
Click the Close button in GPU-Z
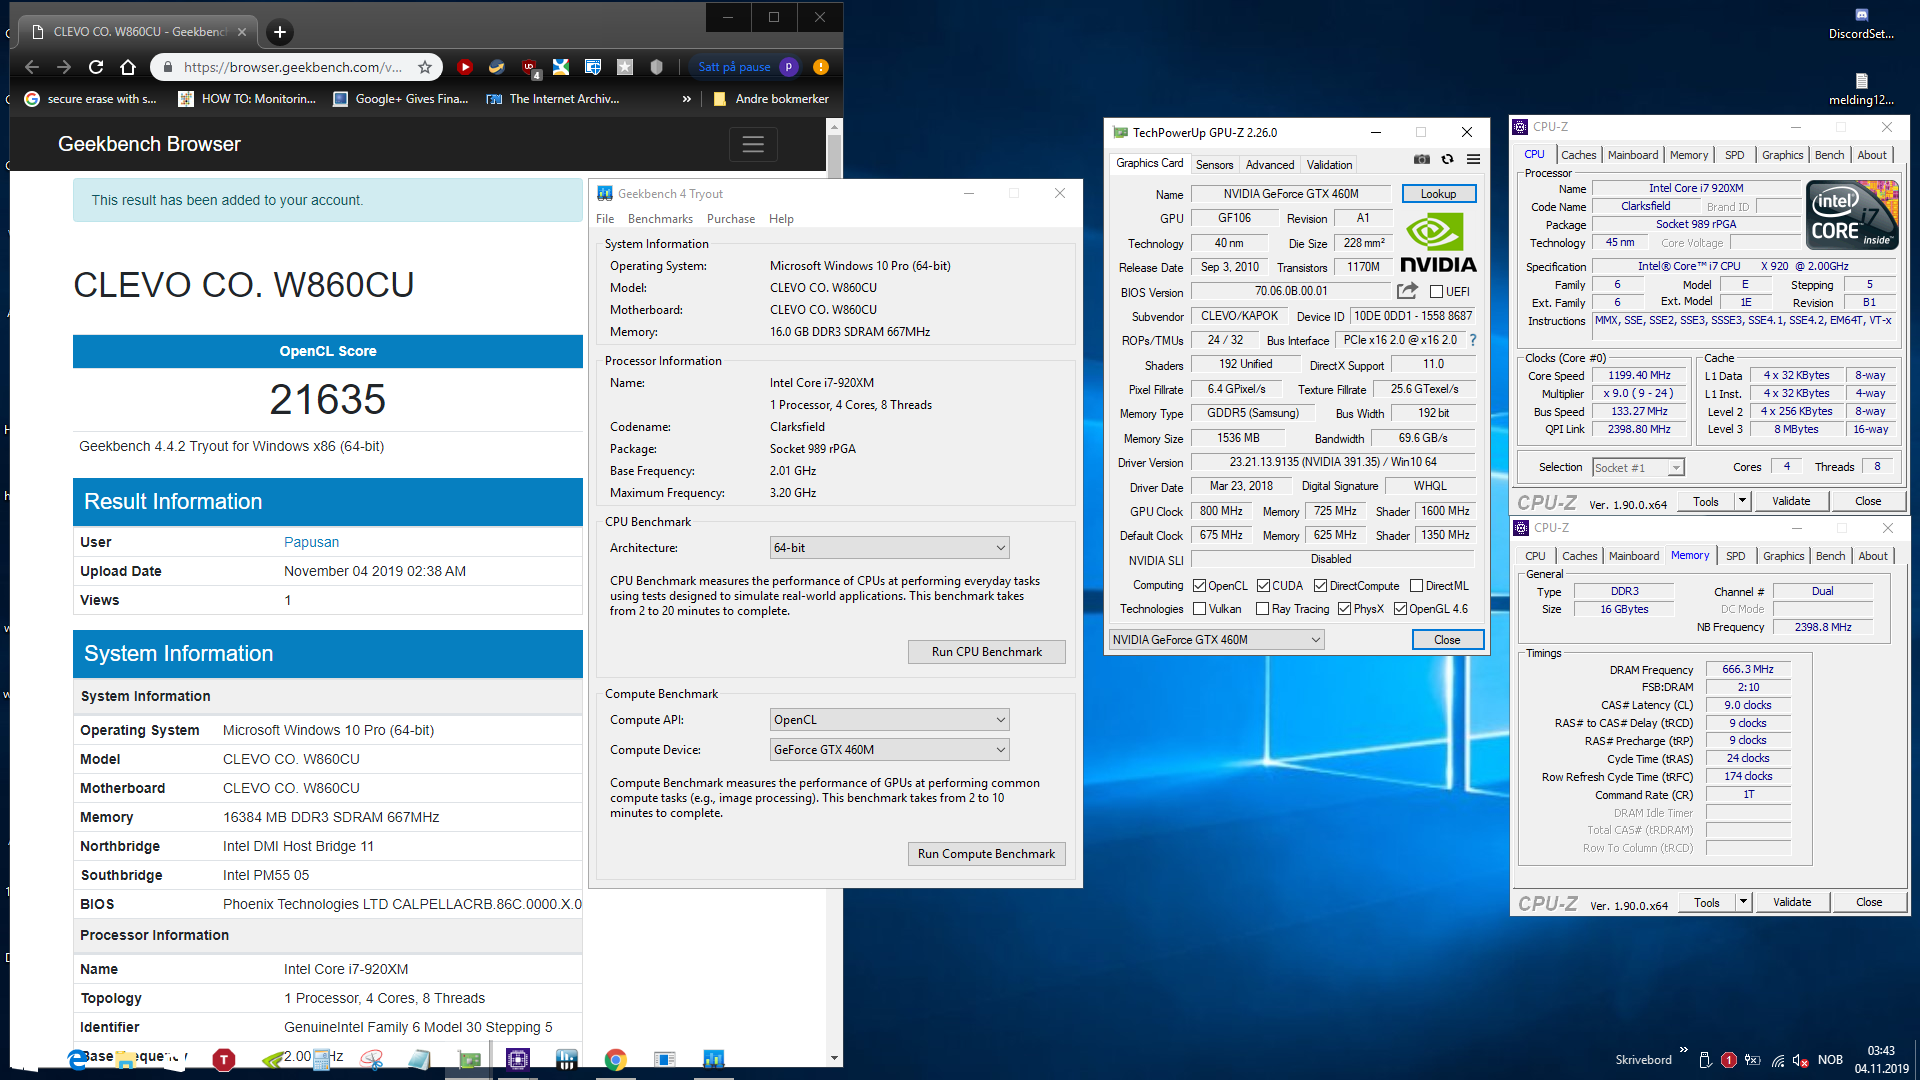click(x=1447, y=640)
